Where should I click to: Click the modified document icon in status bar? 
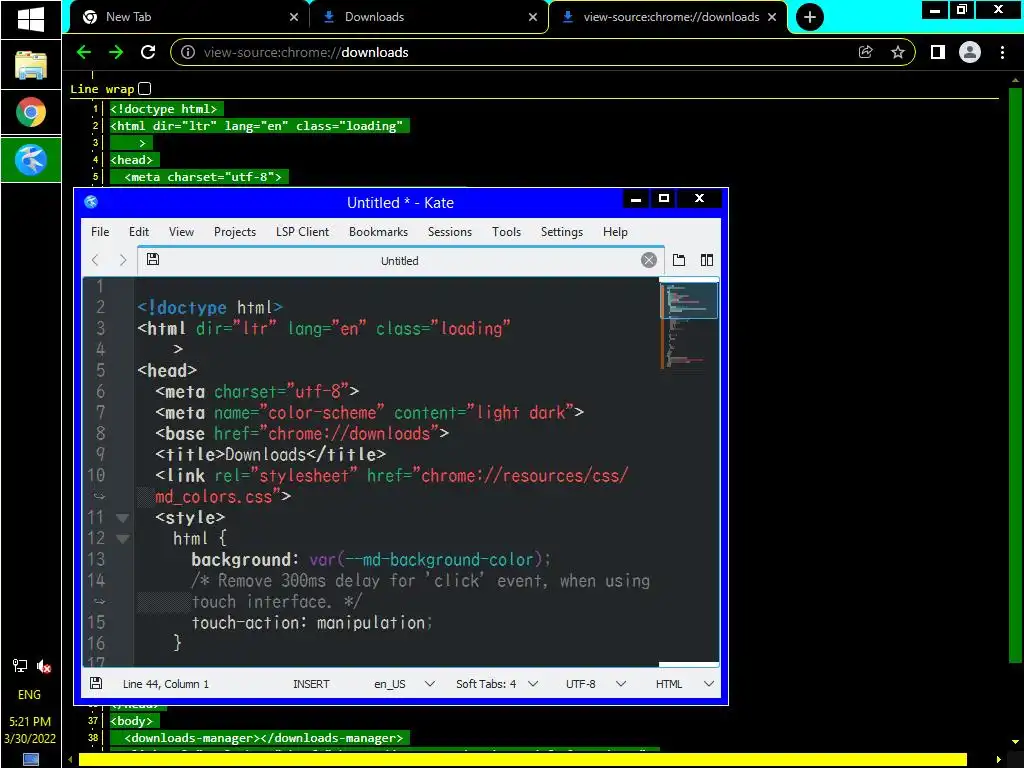click(x=96, y=683)
